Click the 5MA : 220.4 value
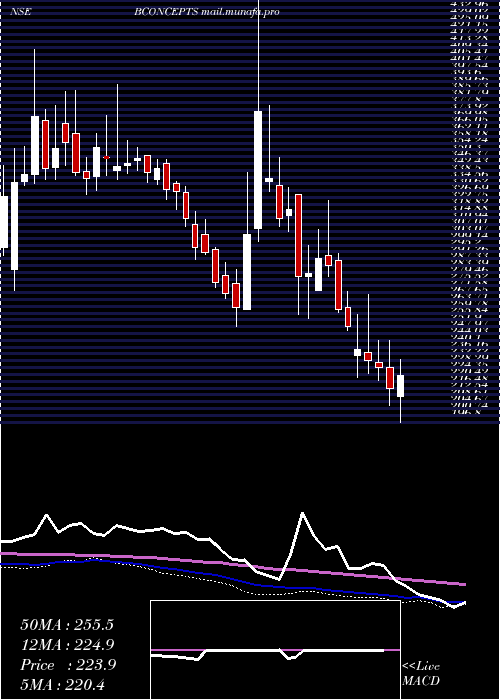500x700 pixels. point(63,684)
